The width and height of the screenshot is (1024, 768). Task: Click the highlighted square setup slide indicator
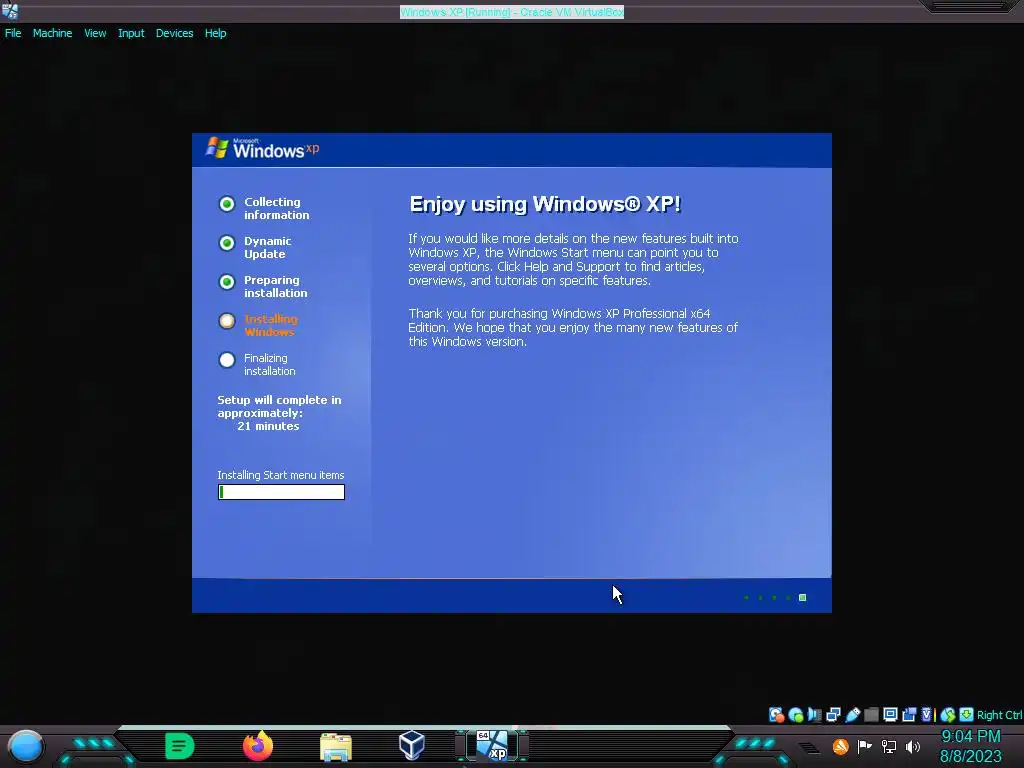[803, 598]
